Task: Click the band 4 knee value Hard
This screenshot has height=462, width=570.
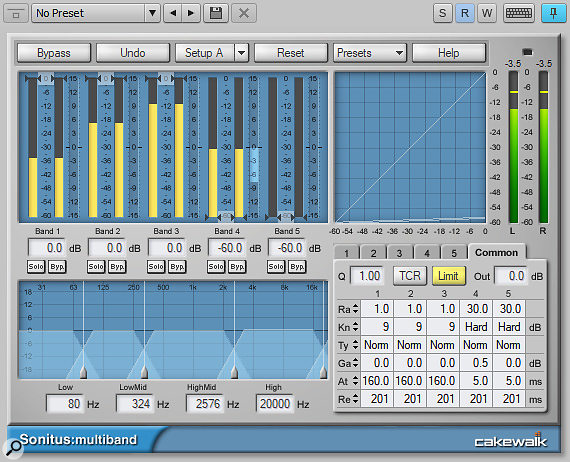Action: click(476, 327)
